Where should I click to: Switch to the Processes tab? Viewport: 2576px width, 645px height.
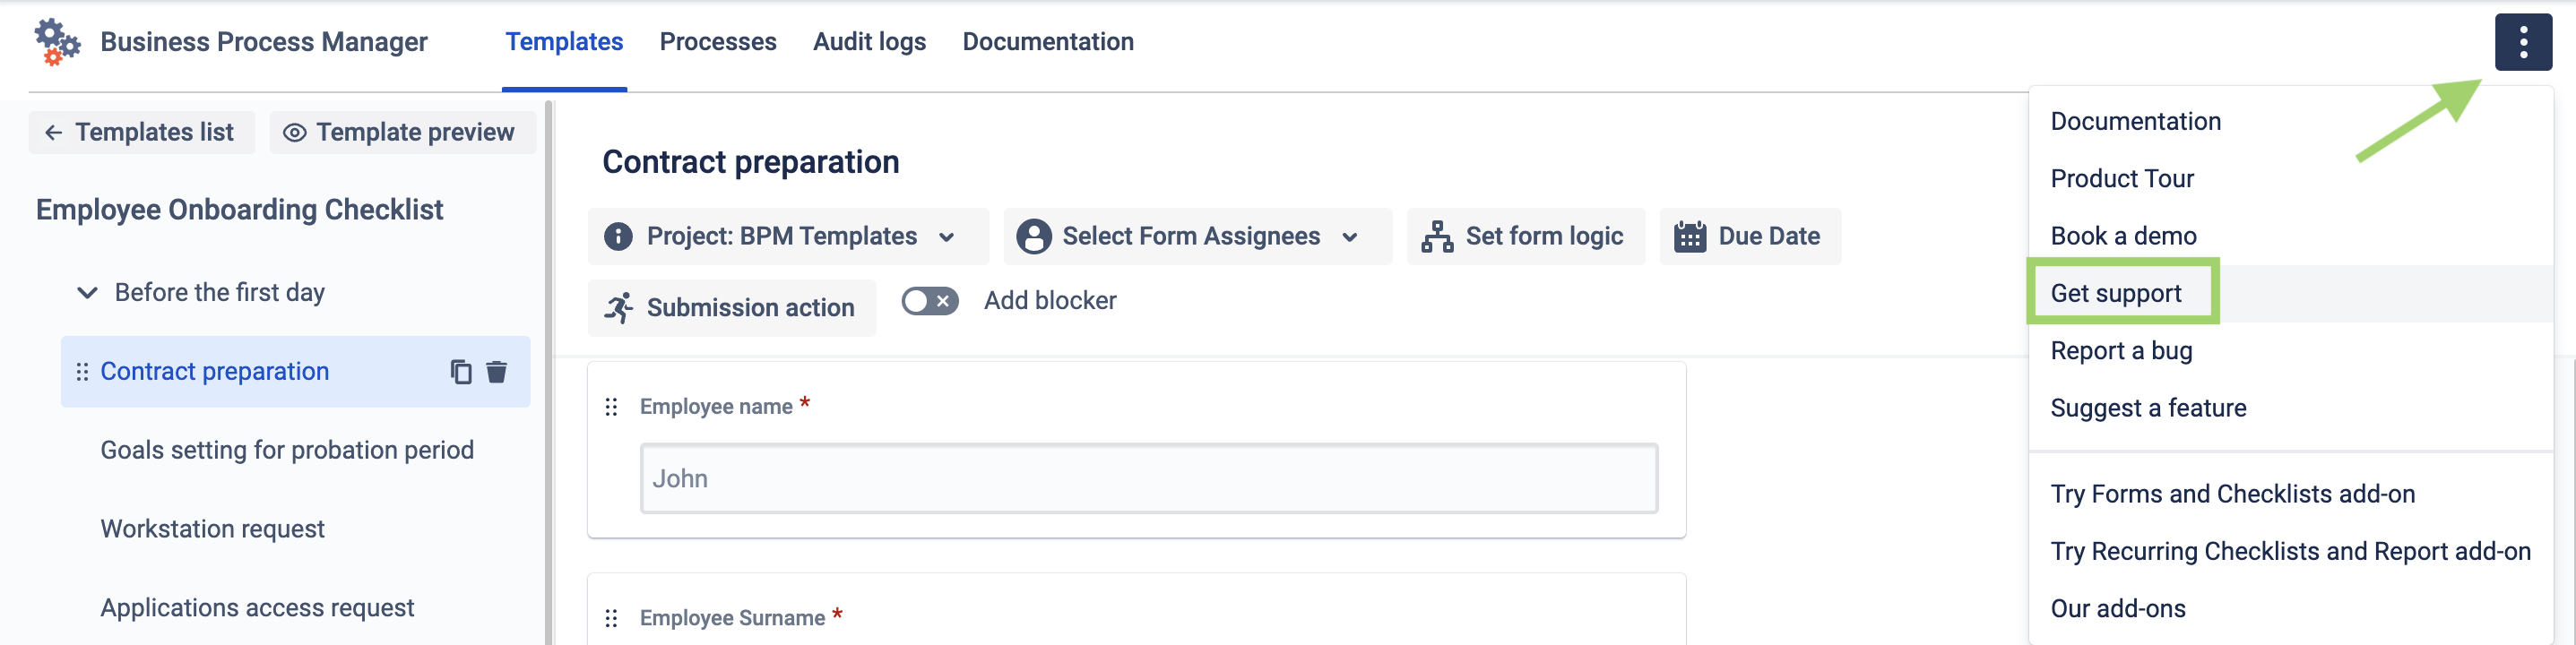pos(717,42)
